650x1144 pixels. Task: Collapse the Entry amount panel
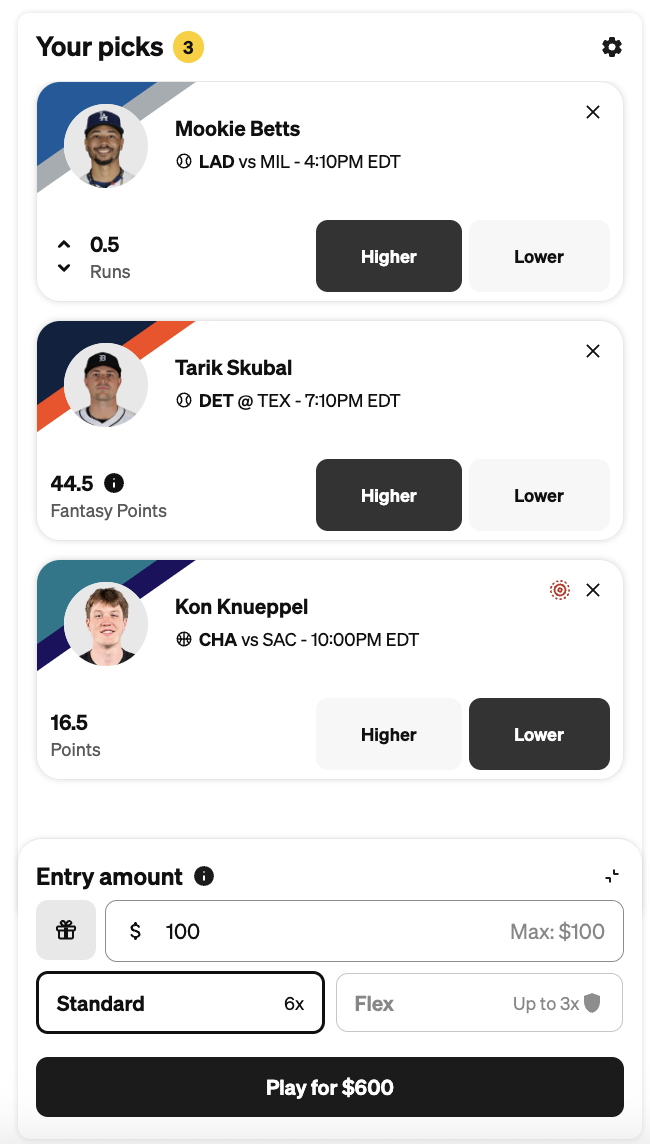pyautogui.click(x=612, y=876)
